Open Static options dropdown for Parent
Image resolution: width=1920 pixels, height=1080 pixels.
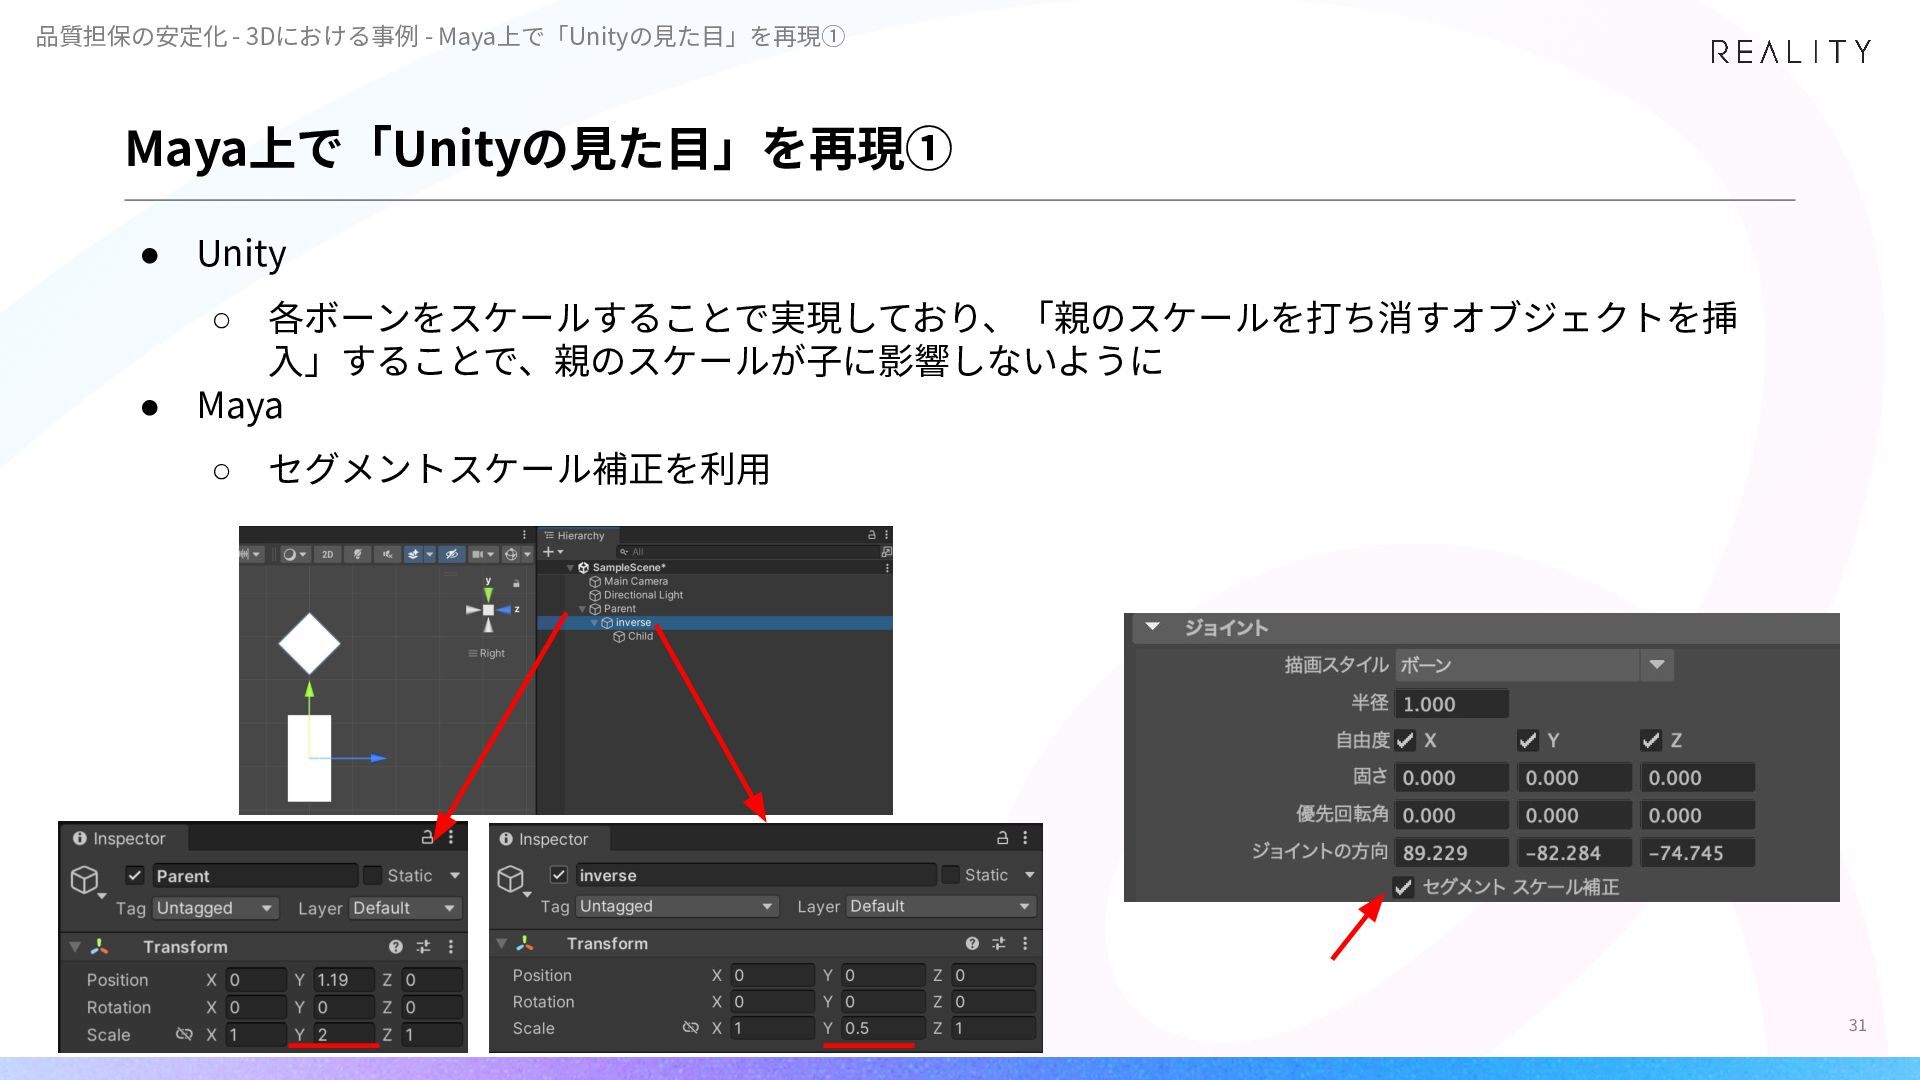(x=455, y=876)
